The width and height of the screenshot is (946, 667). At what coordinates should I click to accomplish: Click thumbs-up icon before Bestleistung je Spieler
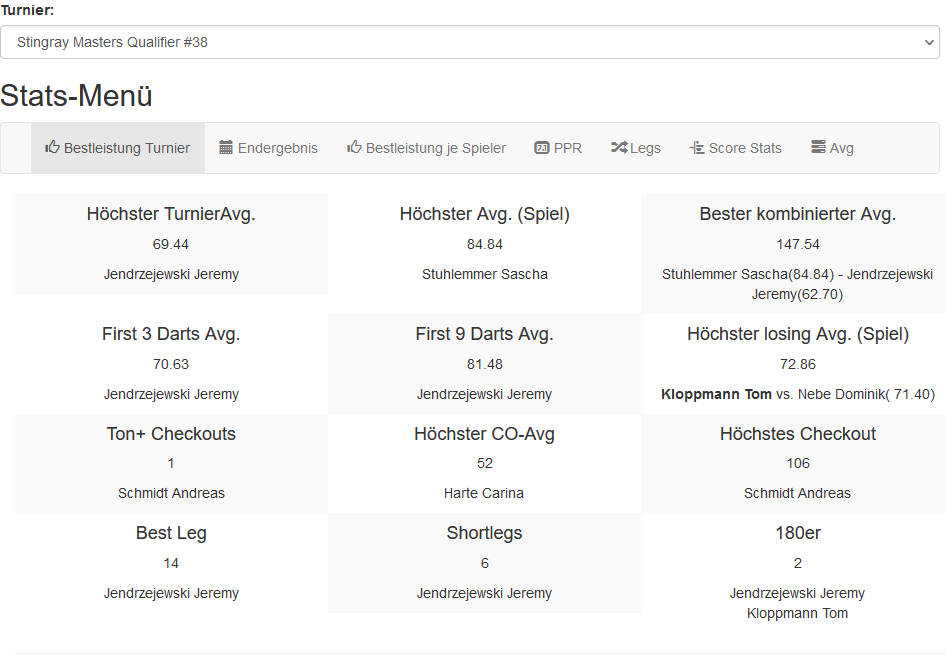point(354,147)
